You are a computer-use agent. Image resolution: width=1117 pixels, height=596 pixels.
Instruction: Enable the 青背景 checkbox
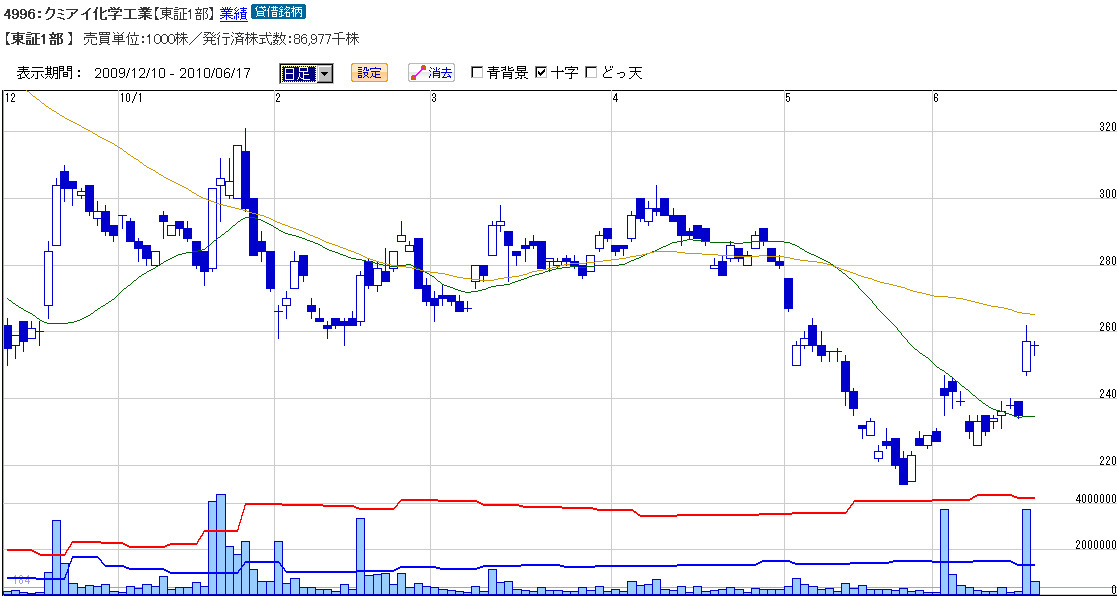coord(477,73)
